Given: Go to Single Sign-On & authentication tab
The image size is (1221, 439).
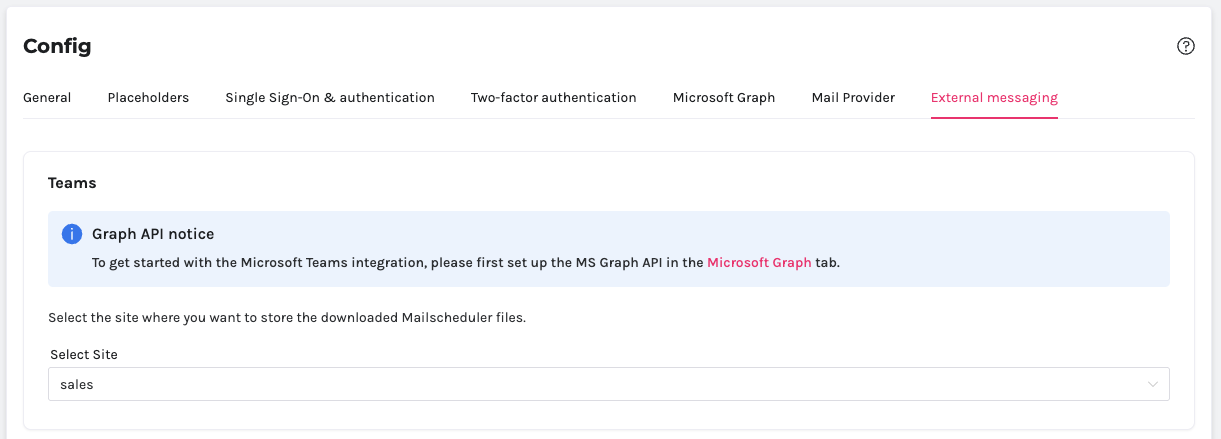Looking at the screenshot, I should (330, 98).
